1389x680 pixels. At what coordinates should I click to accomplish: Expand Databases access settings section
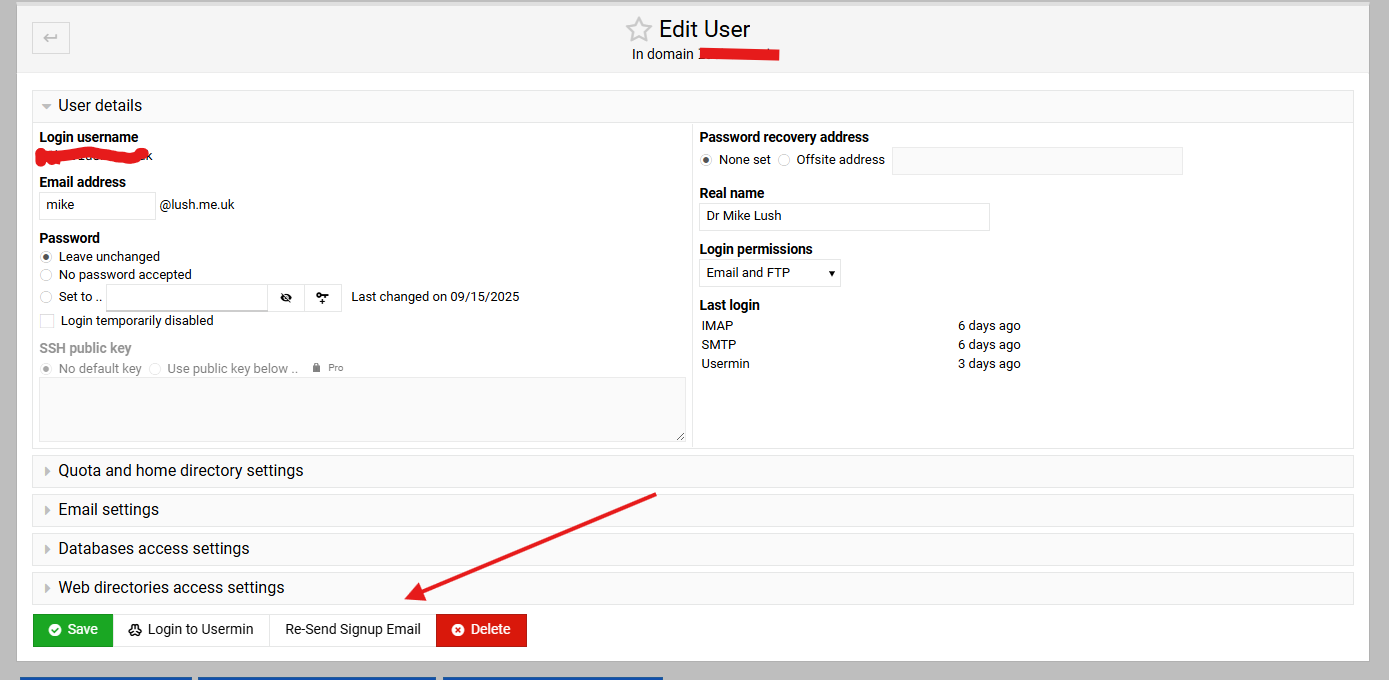pos(153,549)
